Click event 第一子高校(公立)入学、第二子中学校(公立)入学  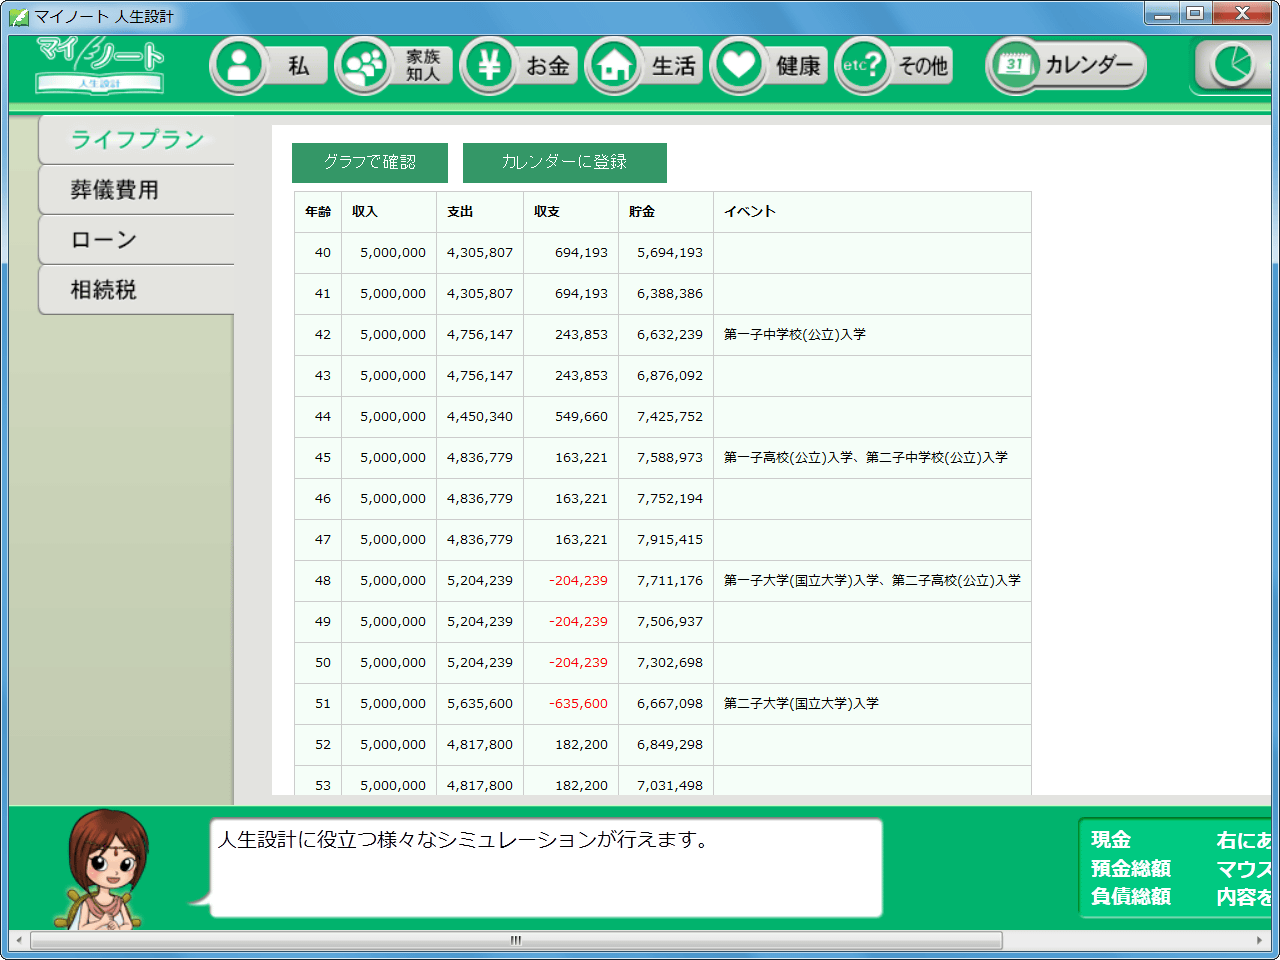pos(866,458)
